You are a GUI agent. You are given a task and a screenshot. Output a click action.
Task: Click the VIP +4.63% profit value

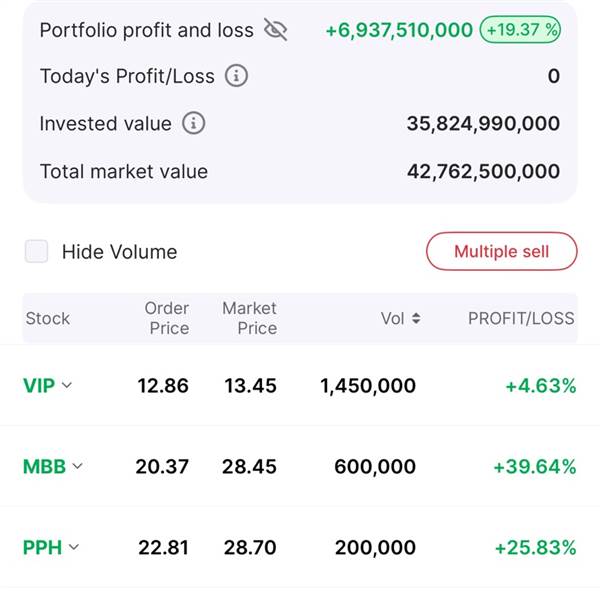tap(541, 386)
